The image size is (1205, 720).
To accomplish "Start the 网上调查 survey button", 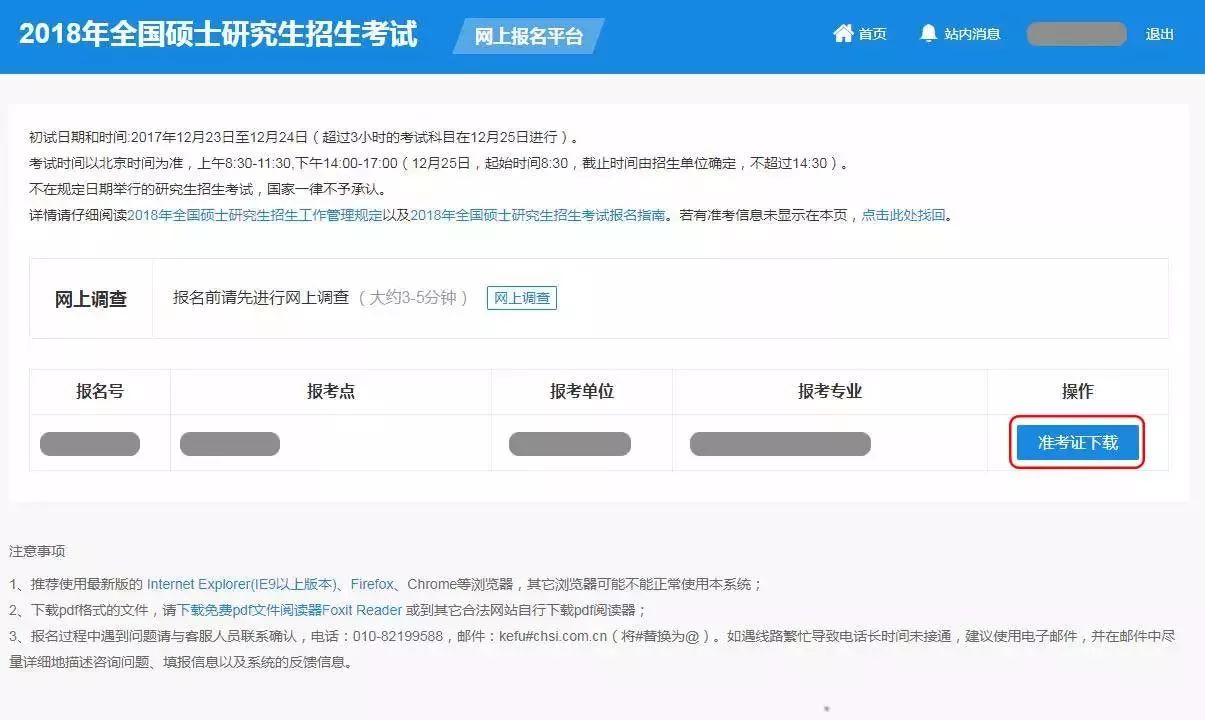I will (522, 298).
